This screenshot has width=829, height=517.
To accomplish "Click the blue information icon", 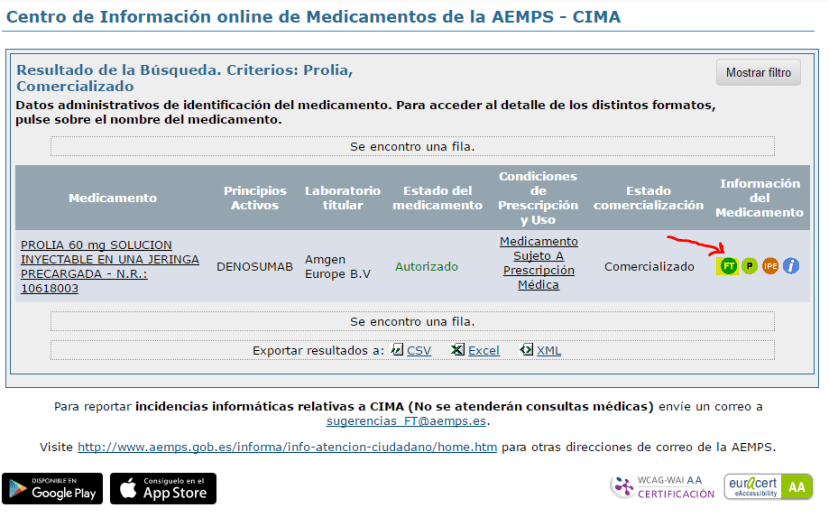I will (x=791, y=266).
